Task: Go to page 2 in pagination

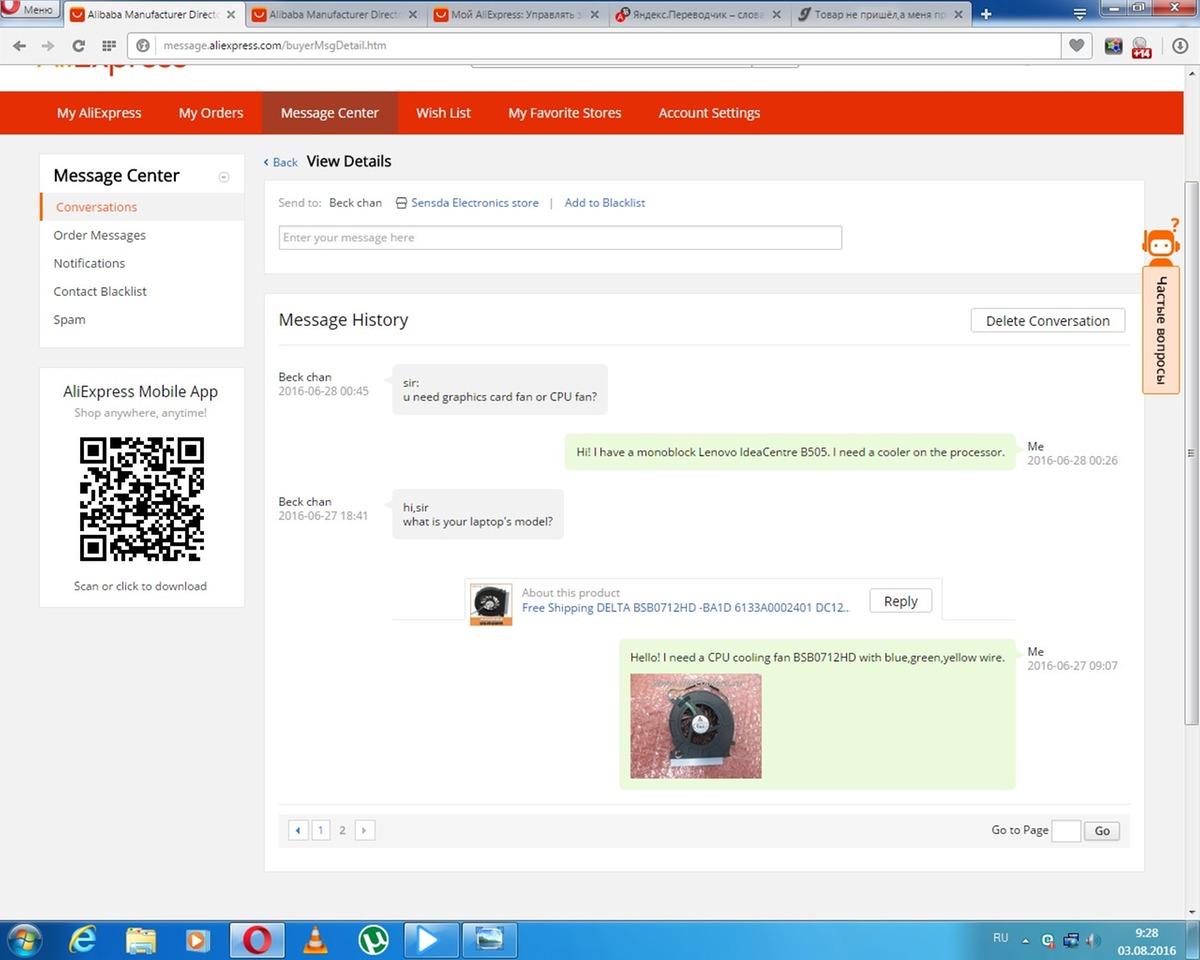Action: 342,830
